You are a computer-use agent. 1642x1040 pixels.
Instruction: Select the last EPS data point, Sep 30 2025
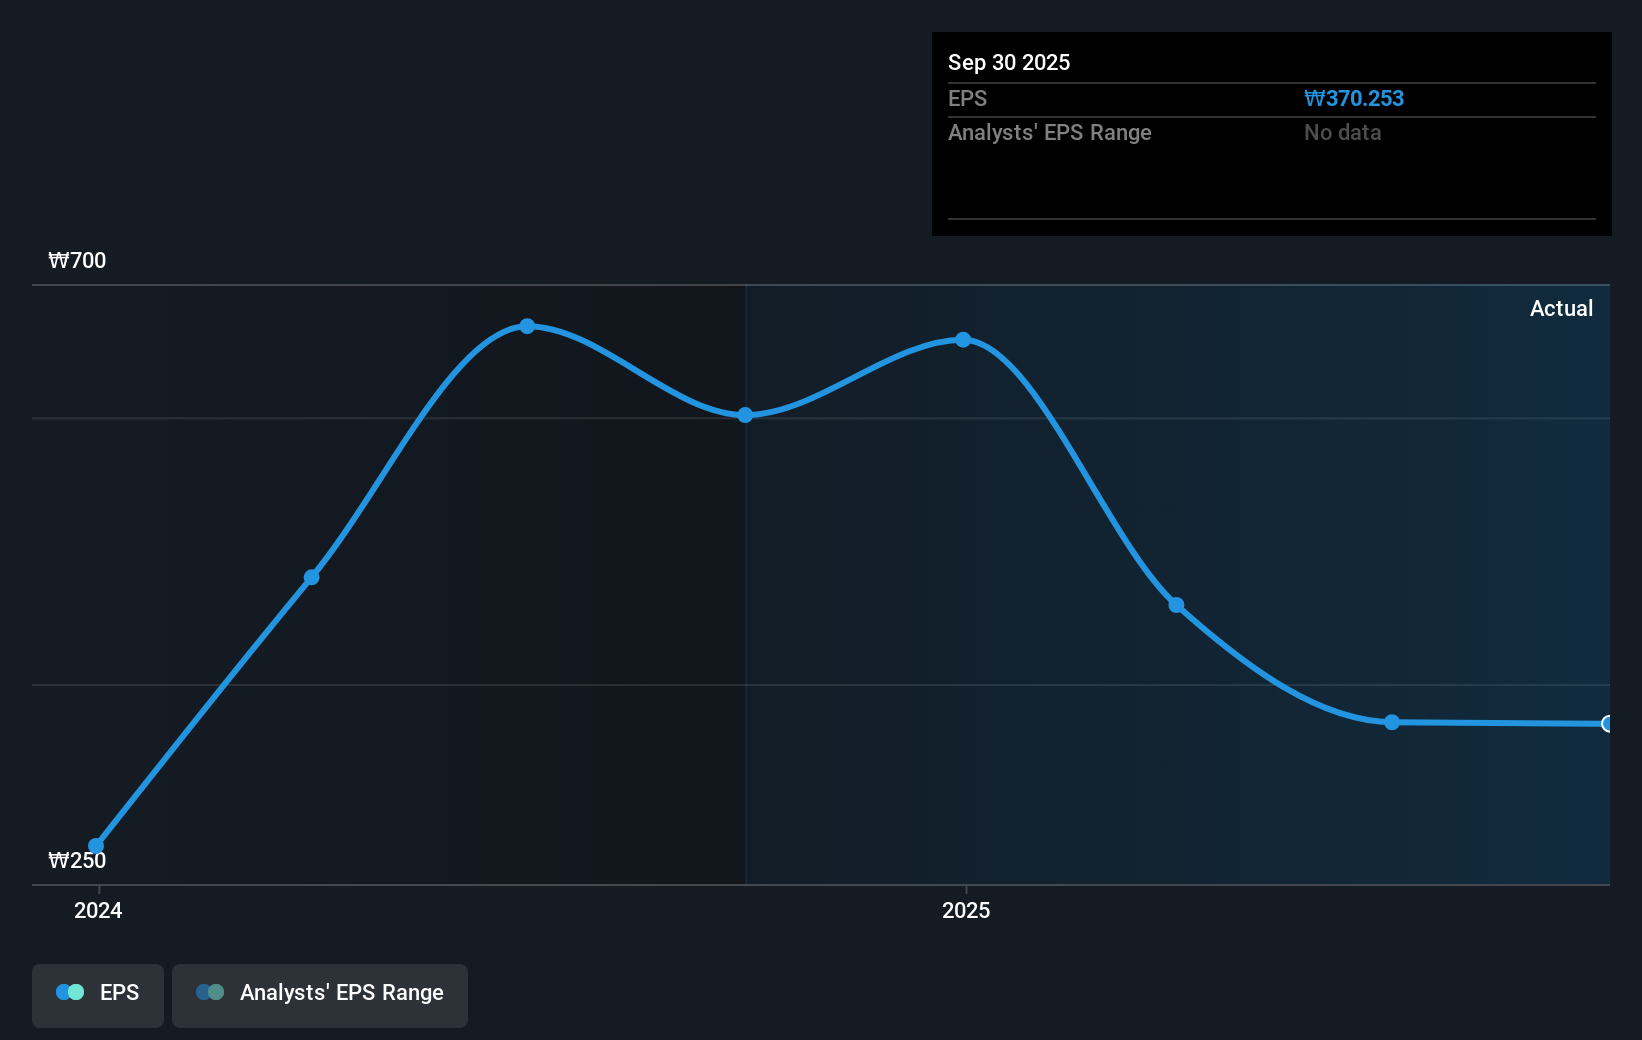click(x=1607, y=724)
